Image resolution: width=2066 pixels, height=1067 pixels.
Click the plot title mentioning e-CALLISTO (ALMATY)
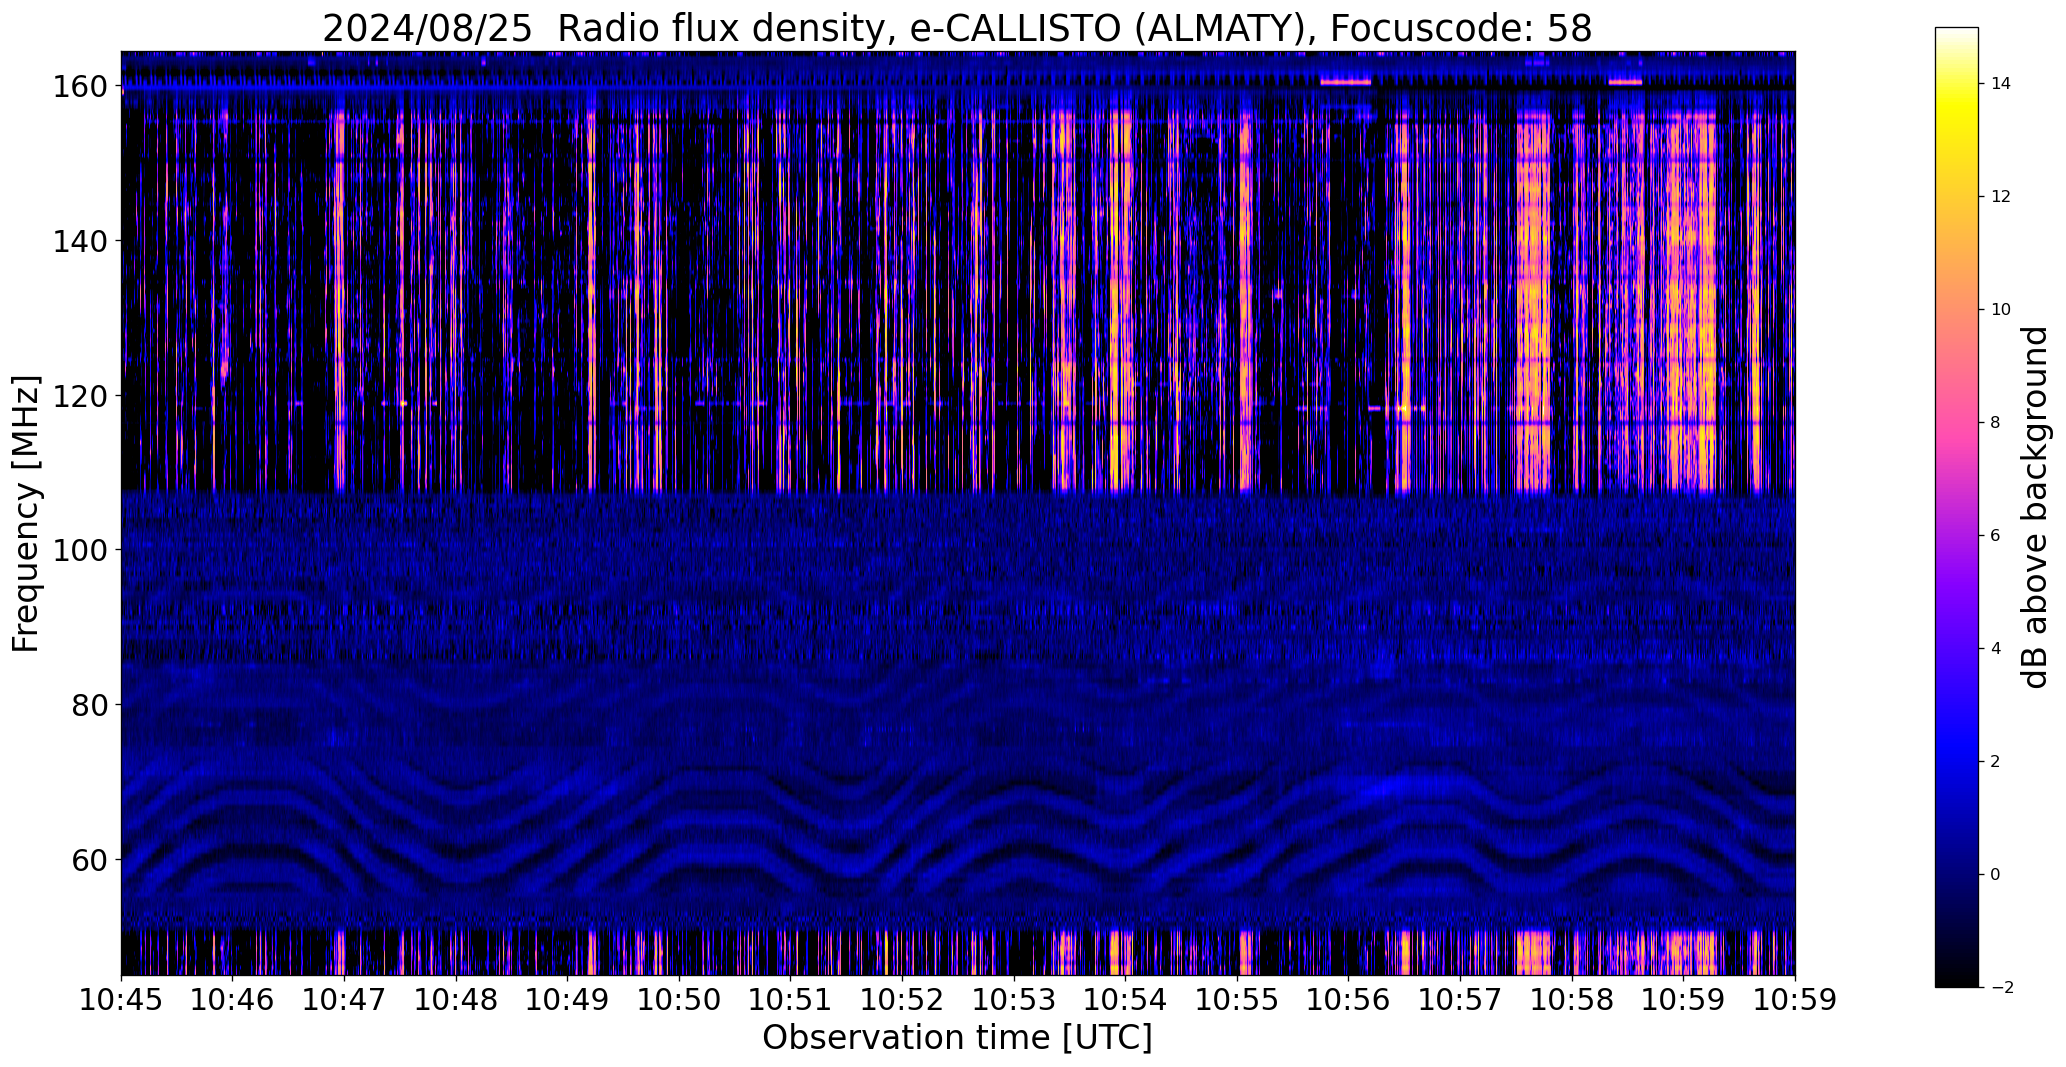pyautogui.click(x=957, y=28)
